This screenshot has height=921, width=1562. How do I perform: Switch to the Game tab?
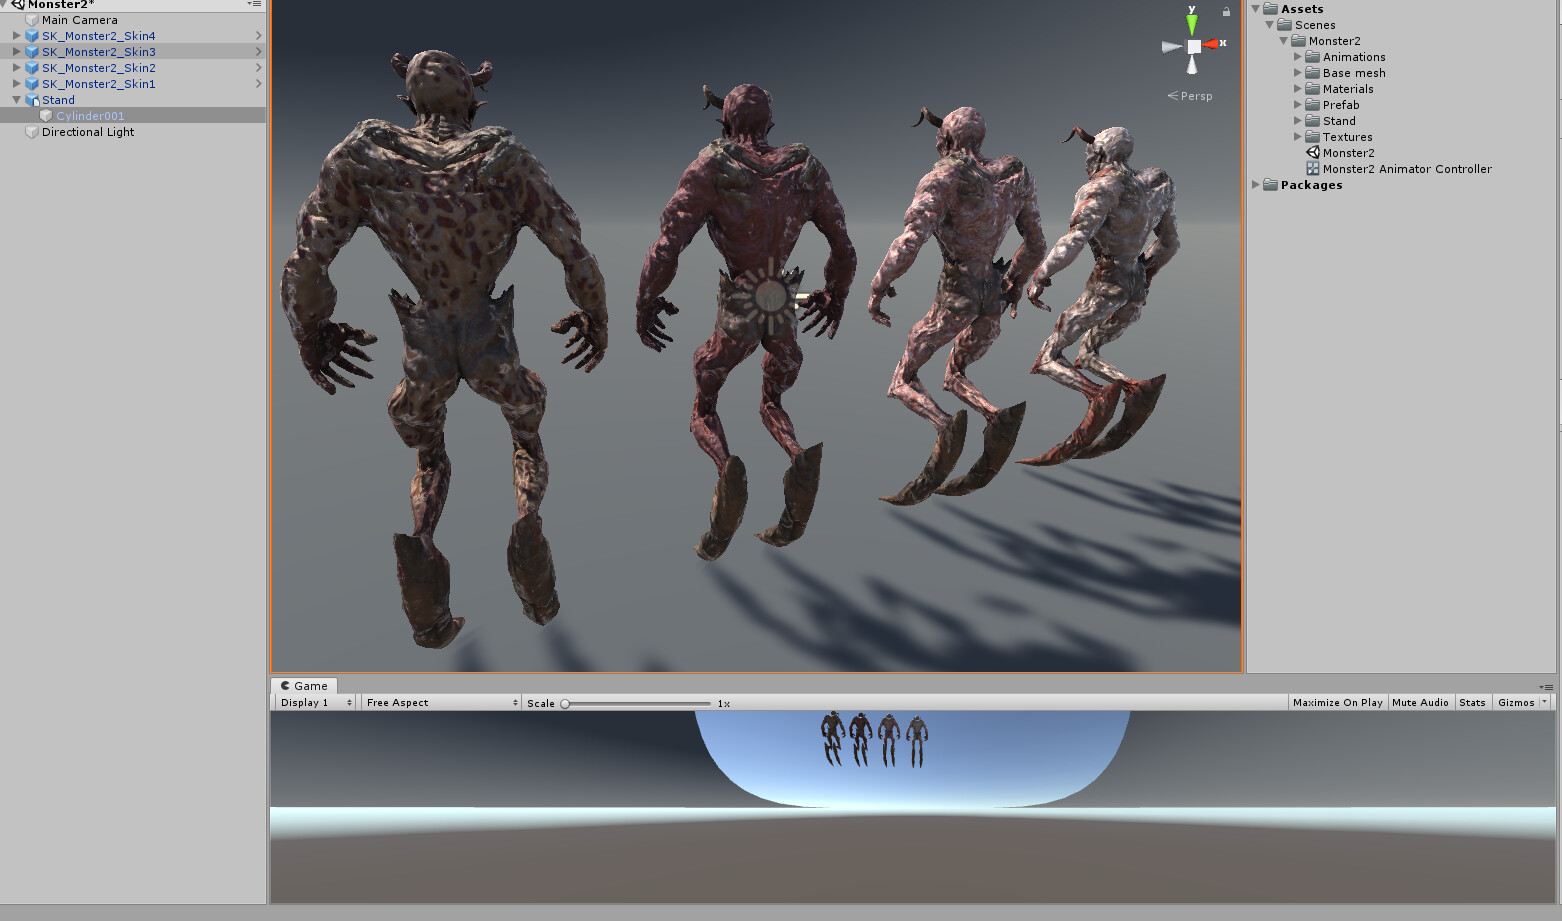pyautogui.click(x=305, y=685)
